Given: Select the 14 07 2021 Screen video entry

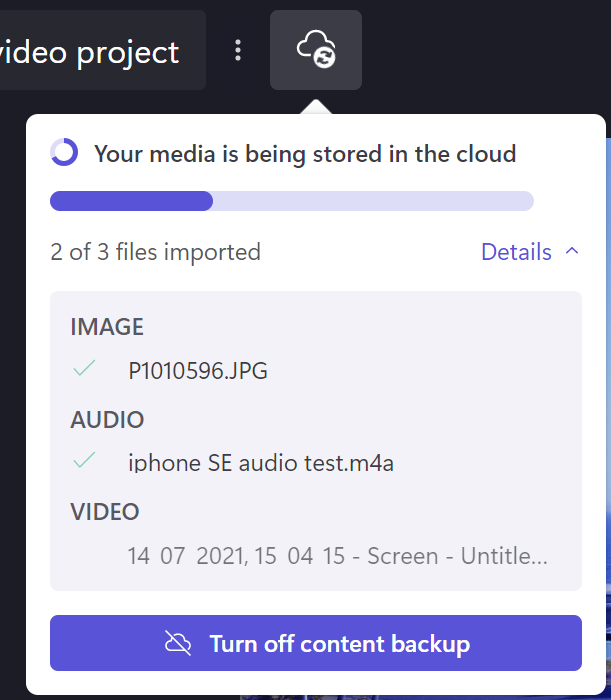Looking at the screenshot, I should pos(337,556).
